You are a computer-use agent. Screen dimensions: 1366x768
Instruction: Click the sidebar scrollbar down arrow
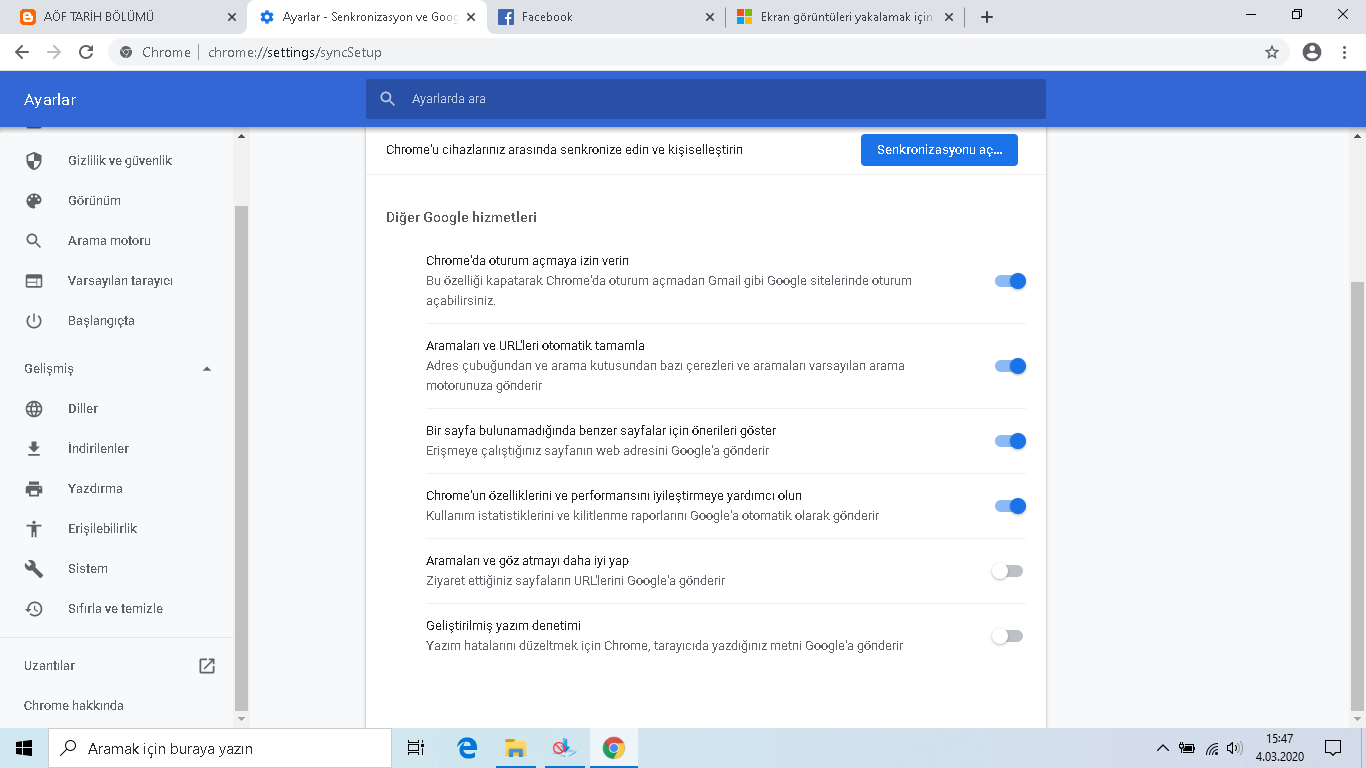[x=240, y=719]
